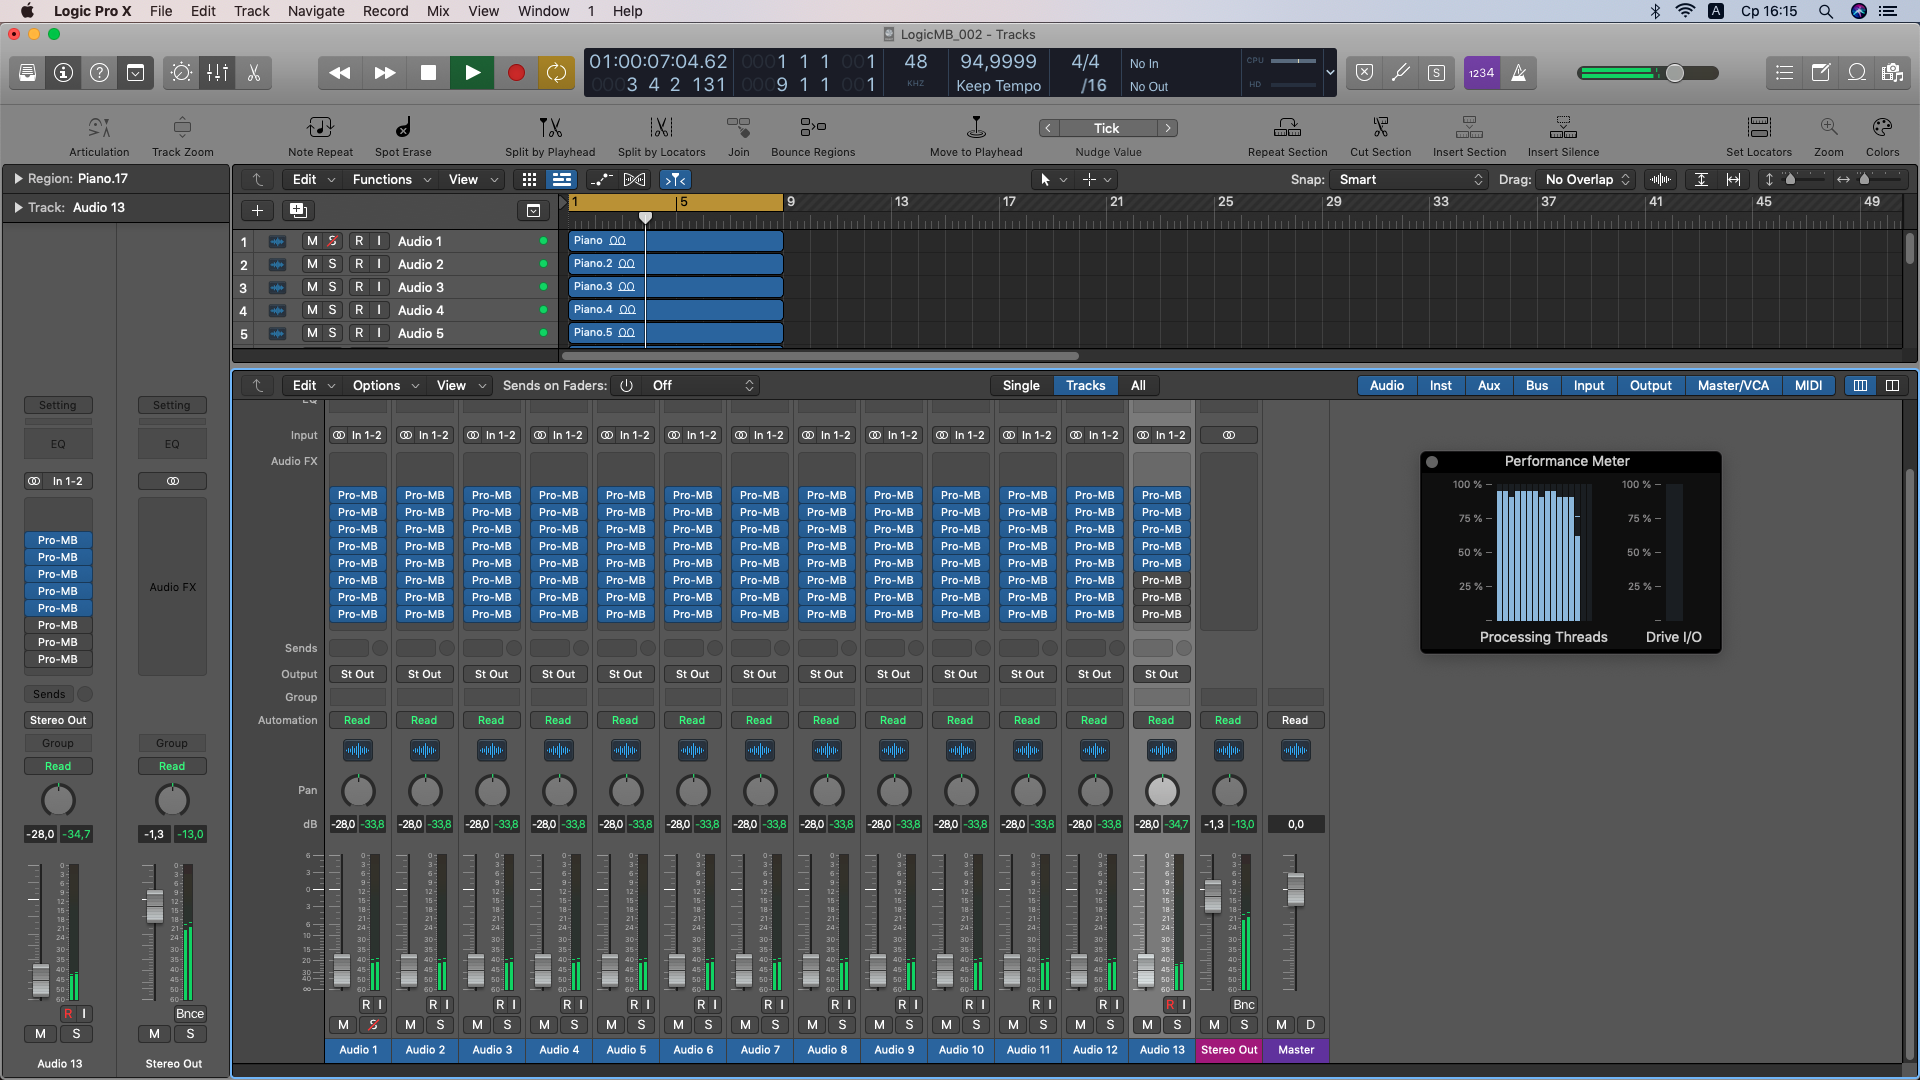
Task: Toggle Cycle mode button
Action: [x=556, y=73]
